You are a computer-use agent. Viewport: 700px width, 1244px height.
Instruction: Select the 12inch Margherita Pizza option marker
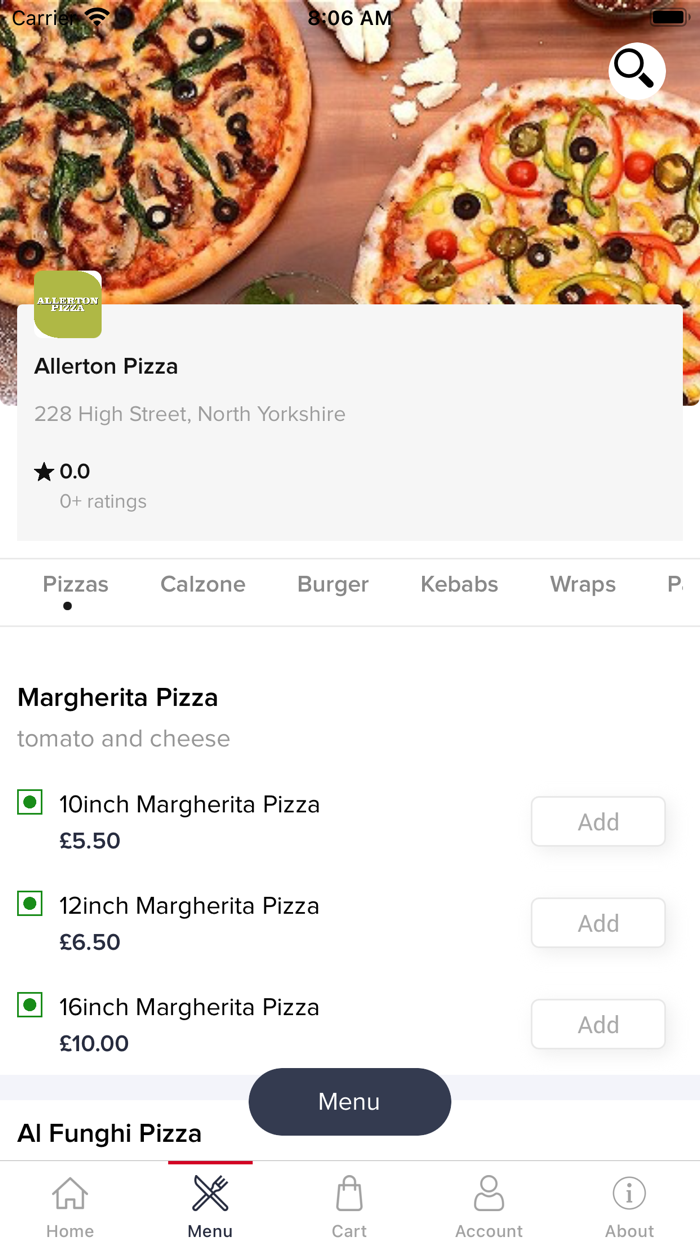pos(29,903)
